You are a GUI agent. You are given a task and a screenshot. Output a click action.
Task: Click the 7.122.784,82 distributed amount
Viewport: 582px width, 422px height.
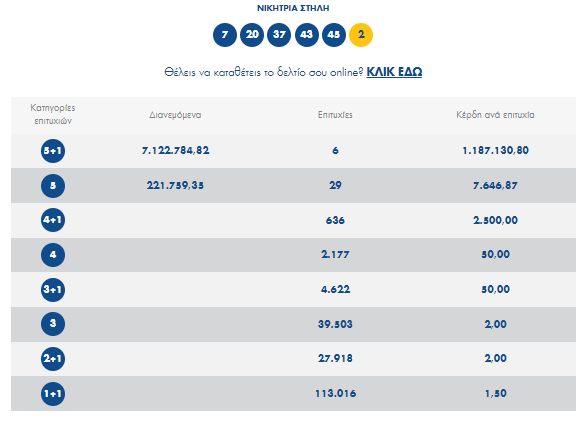175,150
